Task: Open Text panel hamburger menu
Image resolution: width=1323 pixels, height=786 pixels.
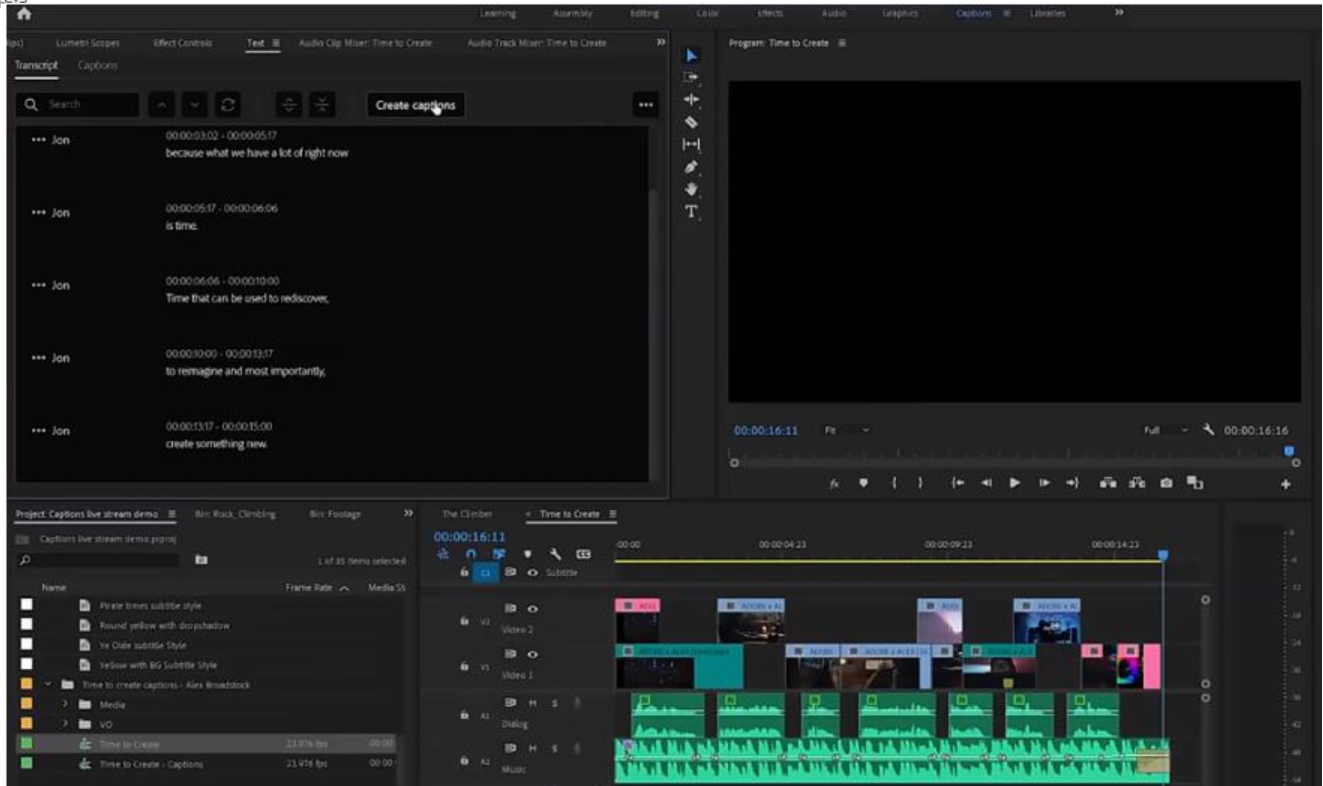Action: click(276, 43)
